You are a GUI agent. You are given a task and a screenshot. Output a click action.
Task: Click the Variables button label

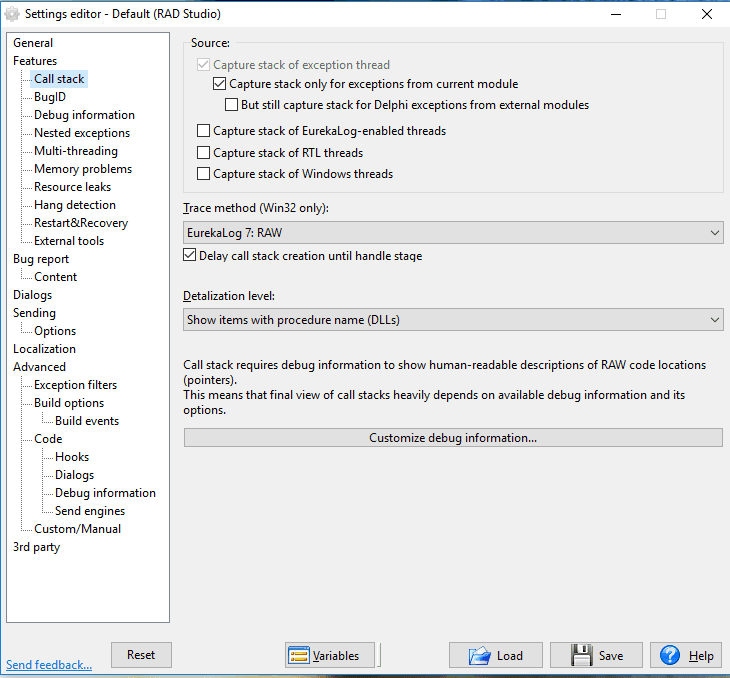click(x=336, y=656)
